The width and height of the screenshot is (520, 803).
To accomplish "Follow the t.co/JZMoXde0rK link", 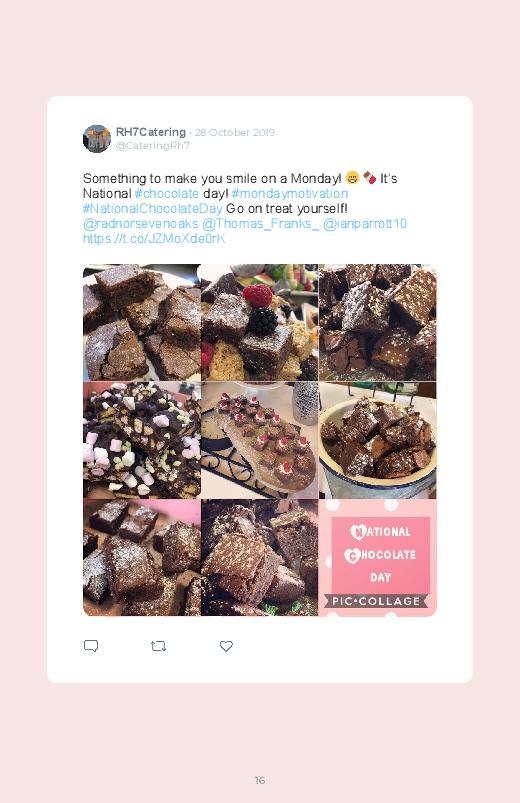I will pyautogui.click(x=154, y=239).
